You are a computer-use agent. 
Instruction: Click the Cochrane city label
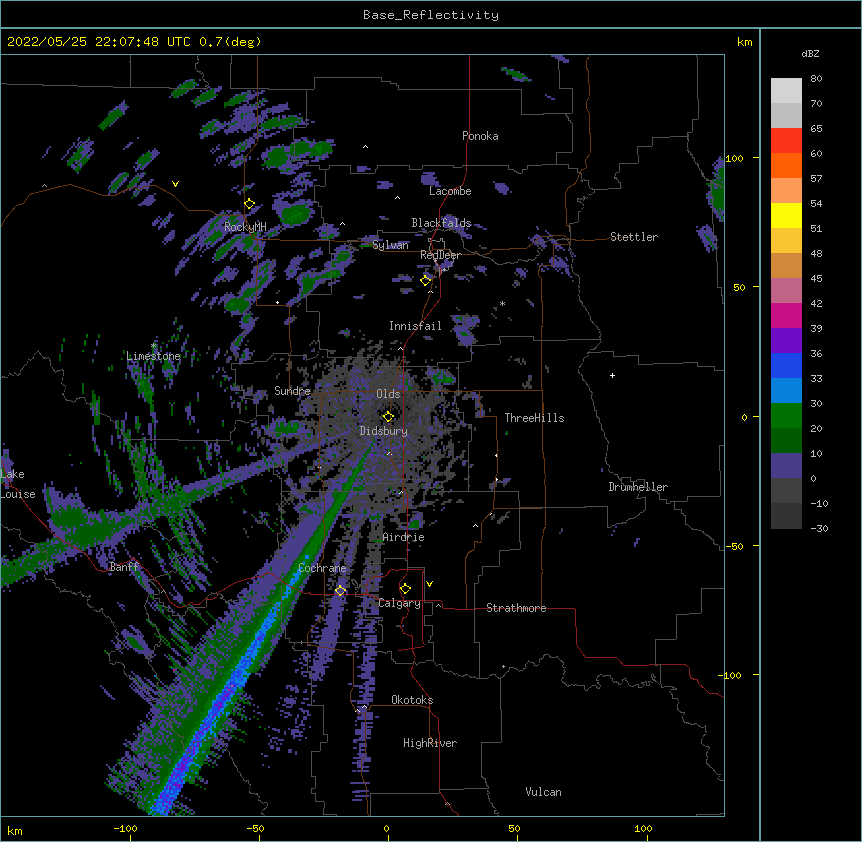(322, 568)
